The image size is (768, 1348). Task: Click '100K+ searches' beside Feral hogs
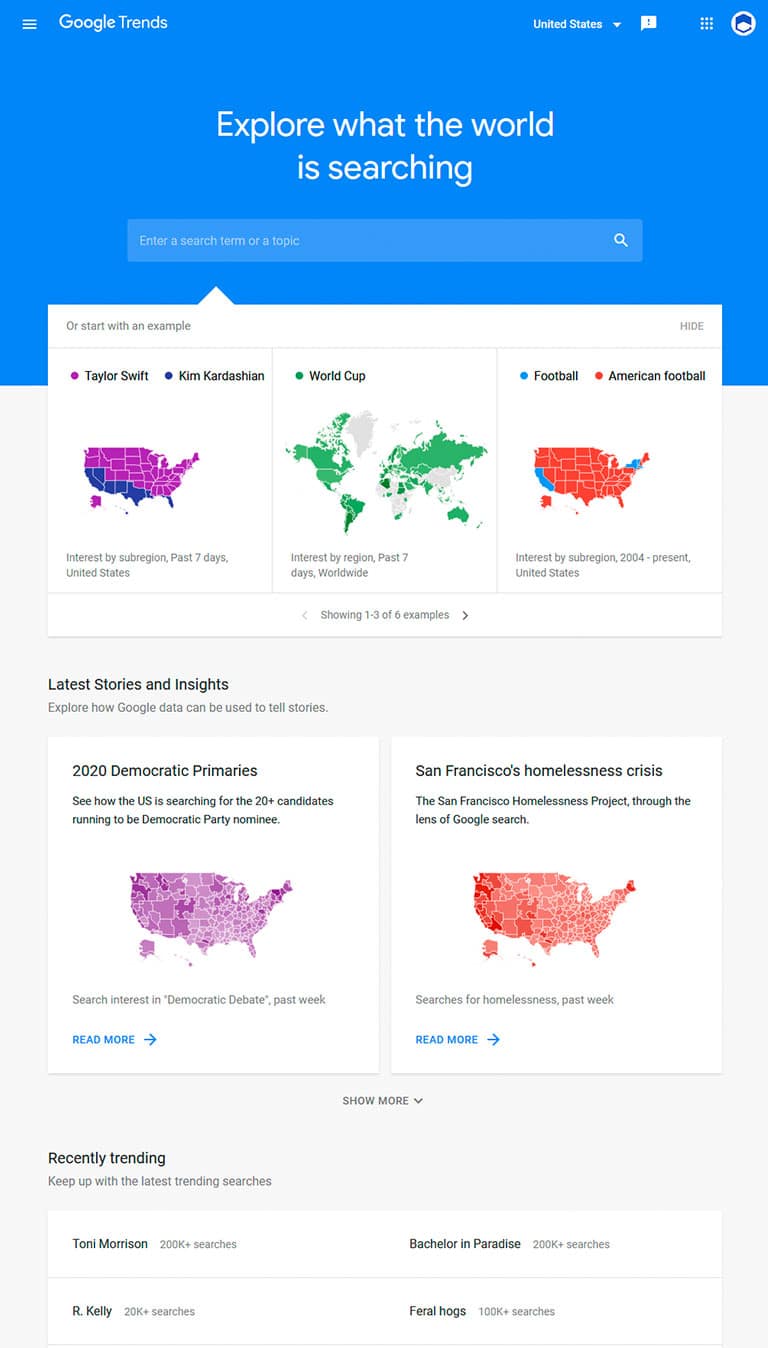(516, 1312)
